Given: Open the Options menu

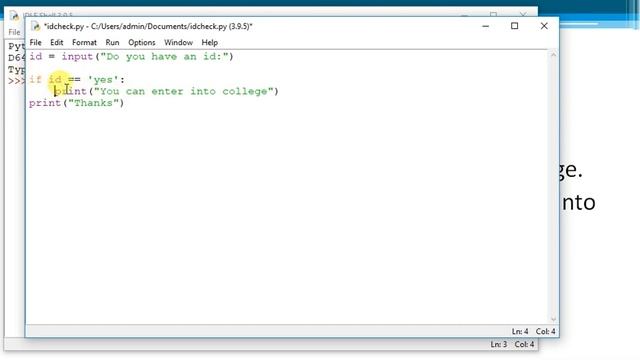Looking at the screenshot, I should pyautogui.click(x=142, y=42).
